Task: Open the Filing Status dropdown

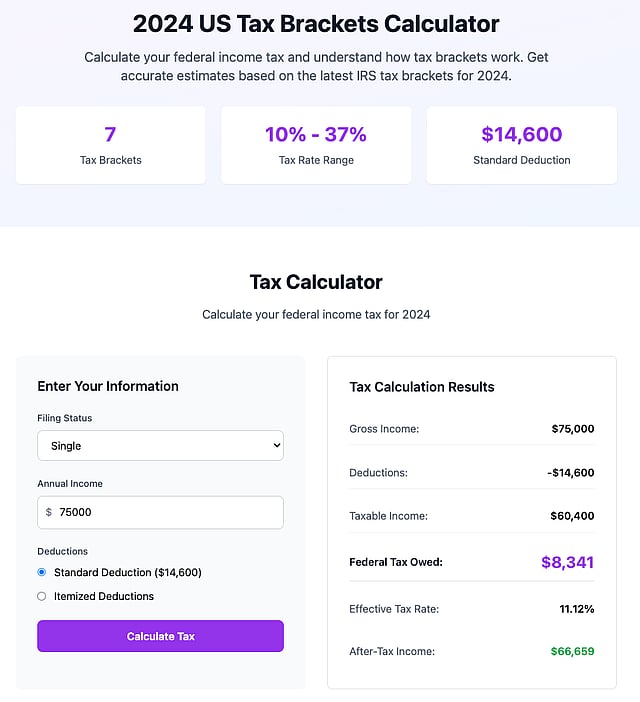Action: (x=160, y=446)
